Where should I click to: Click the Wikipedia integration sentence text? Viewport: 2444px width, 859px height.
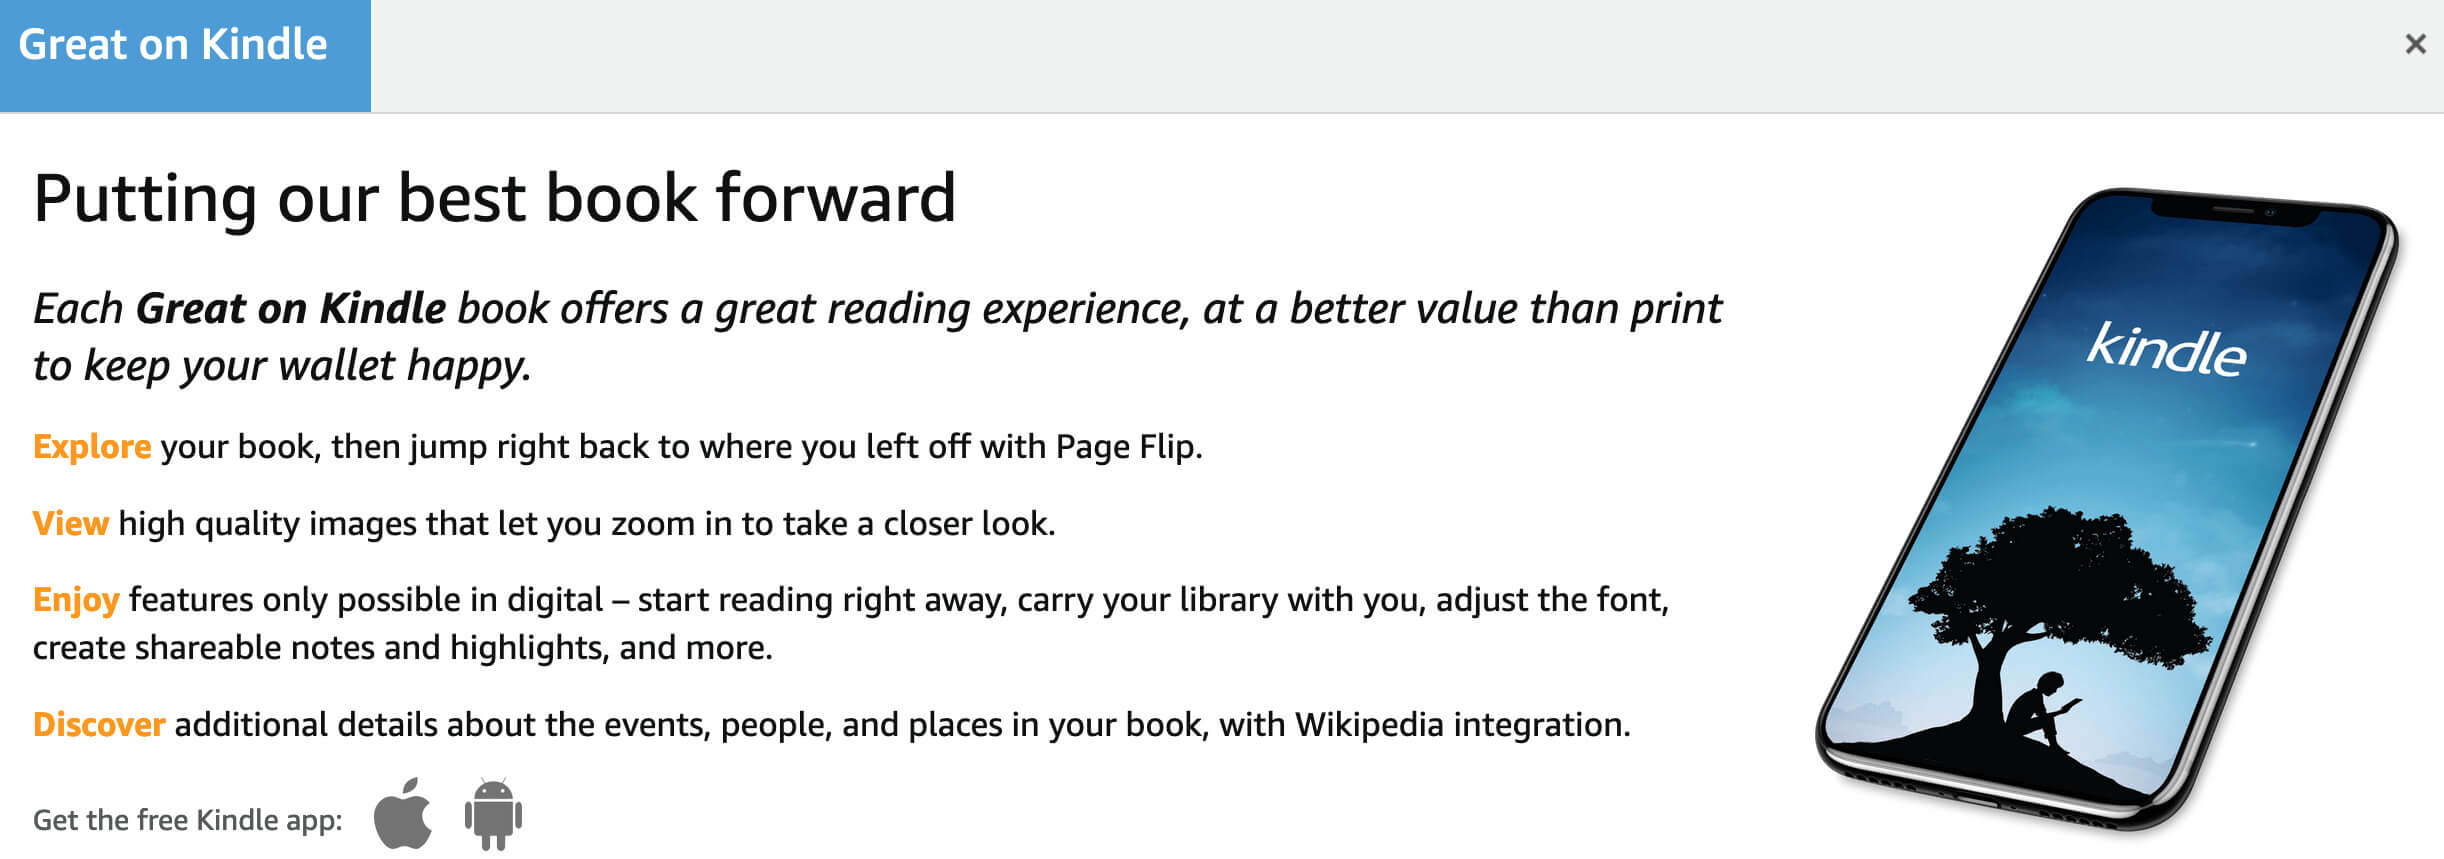tap(832, 724)
